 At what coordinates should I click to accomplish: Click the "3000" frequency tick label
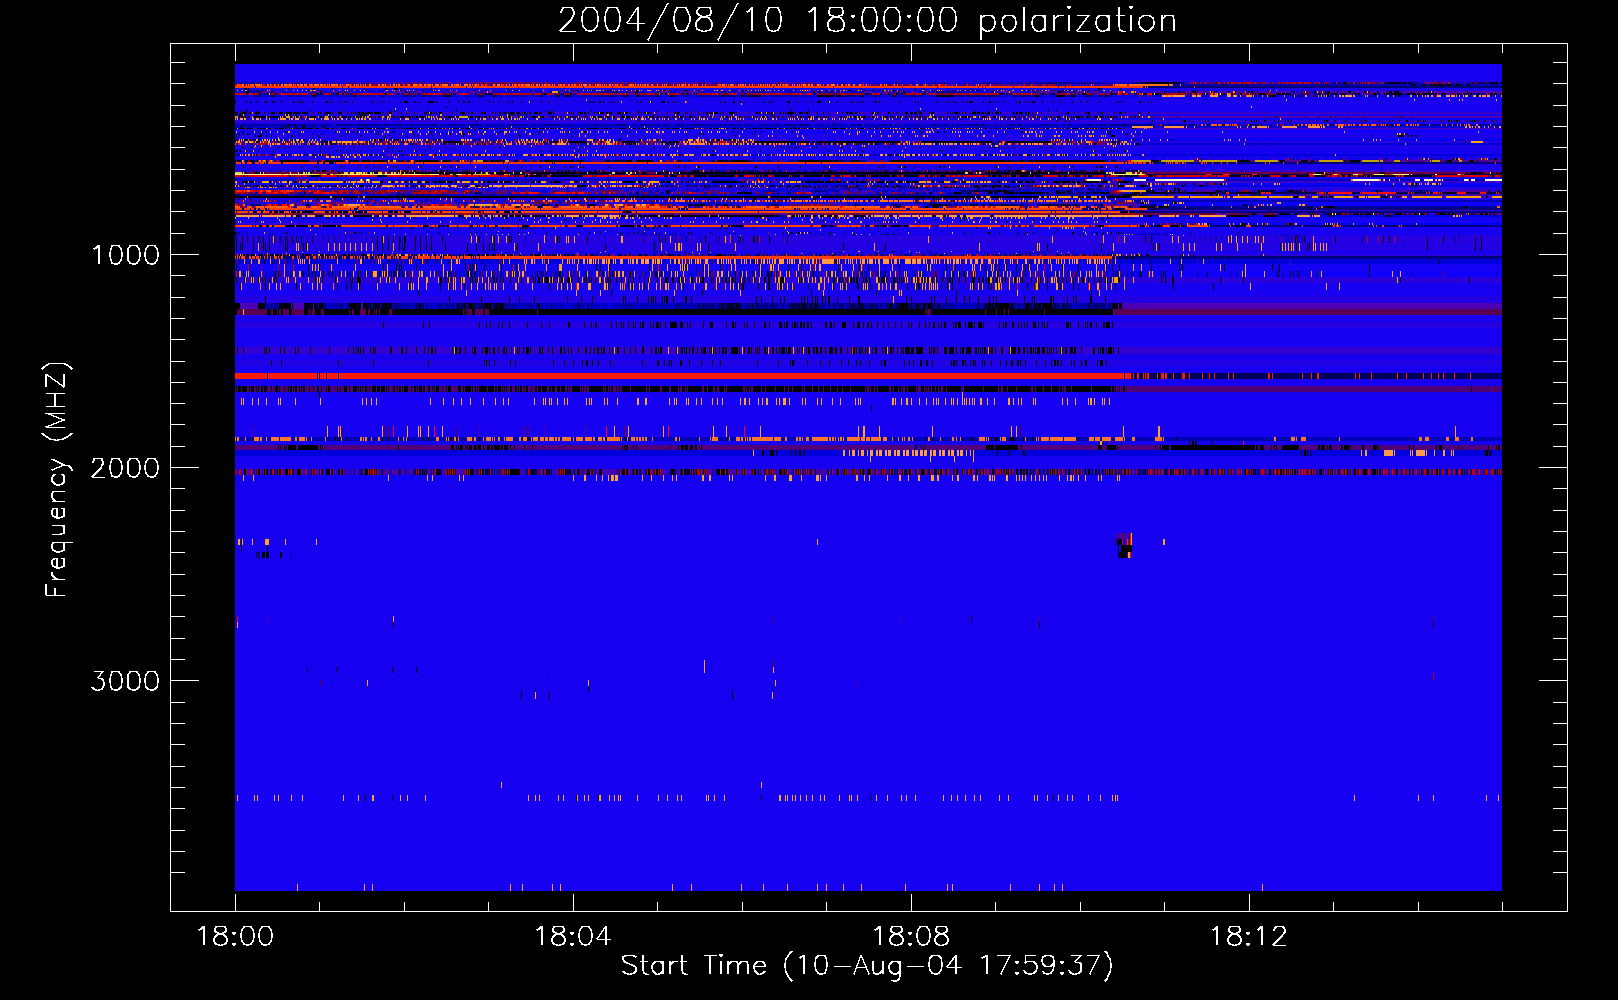[125, 681]
